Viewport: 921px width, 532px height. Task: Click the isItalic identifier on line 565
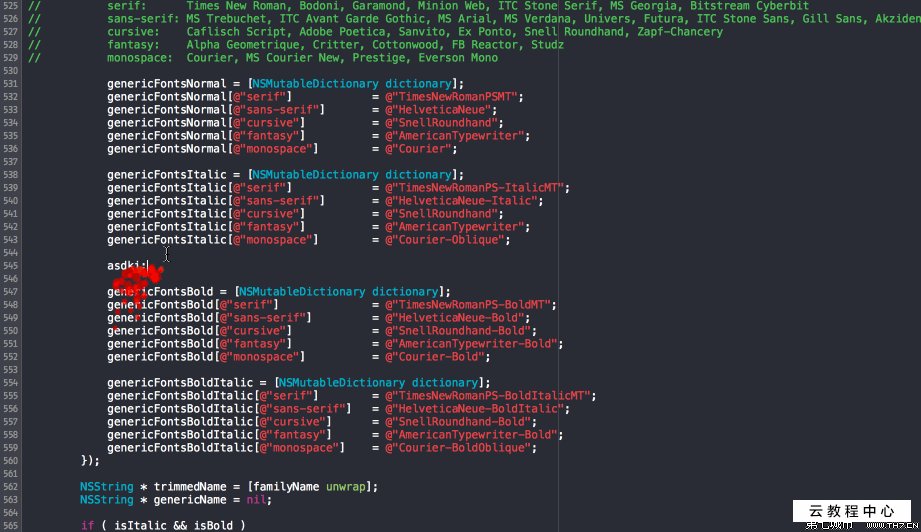point(140,525)
